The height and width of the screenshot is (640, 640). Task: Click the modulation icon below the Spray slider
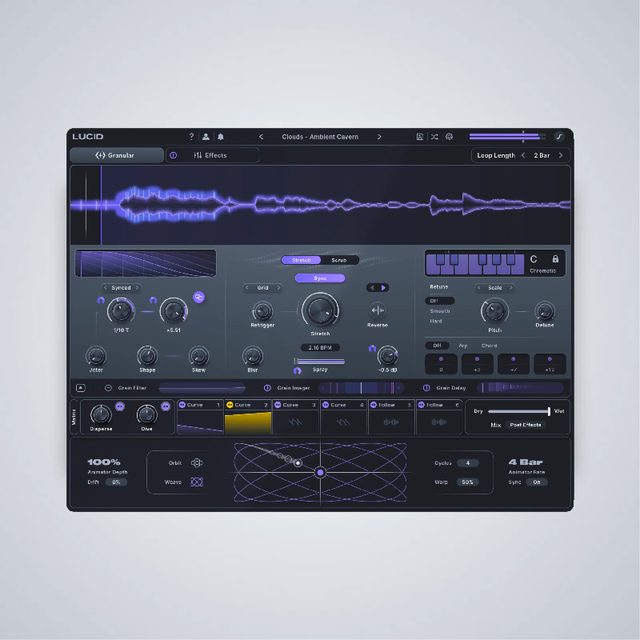pos(297,371)
